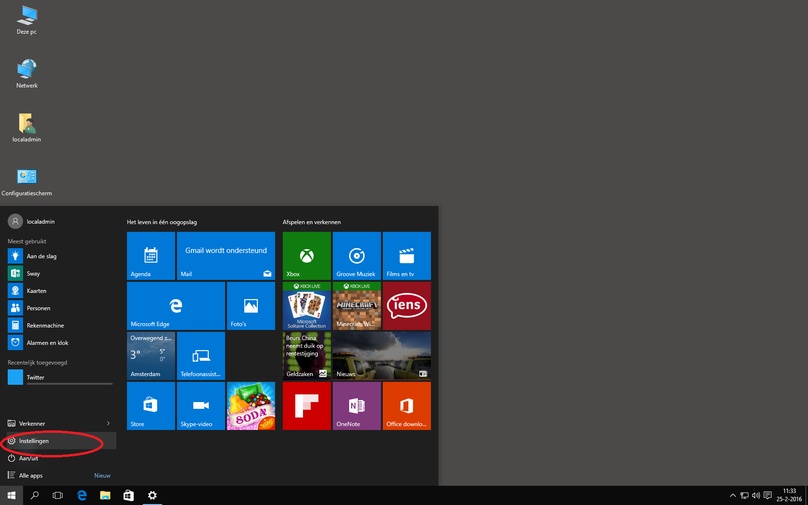Open the Telefoonassistent tile

[201, 356]
